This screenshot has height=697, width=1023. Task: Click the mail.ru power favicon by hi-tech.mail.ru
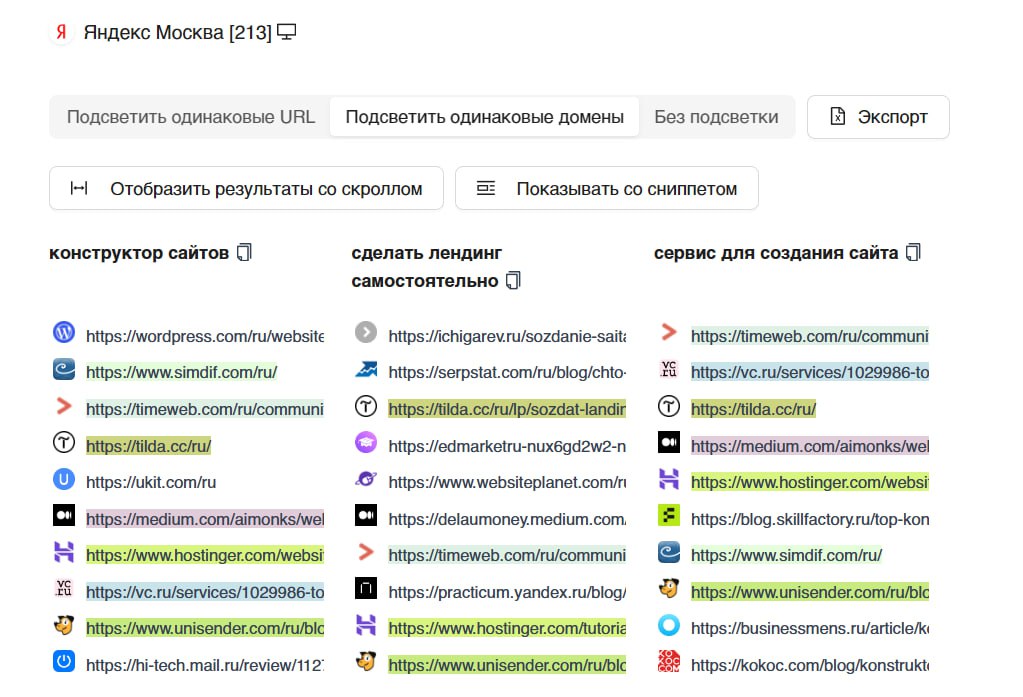64,662
